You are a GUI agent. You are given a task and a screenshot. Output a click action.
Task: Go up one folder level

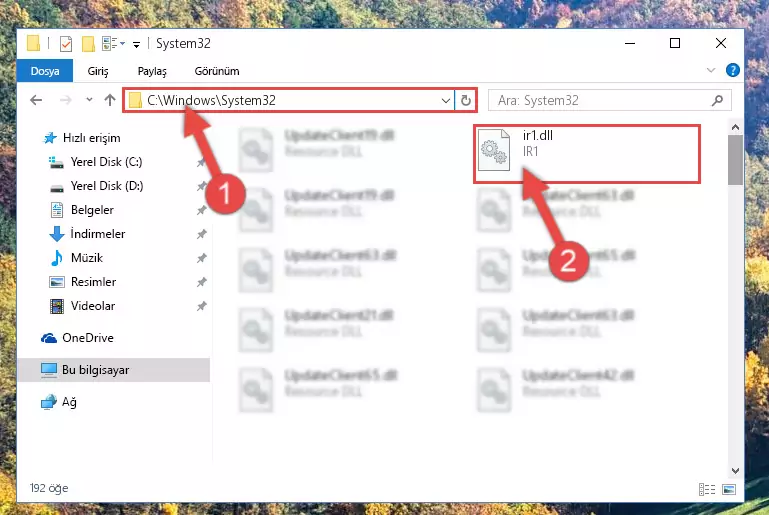(110, 100)
